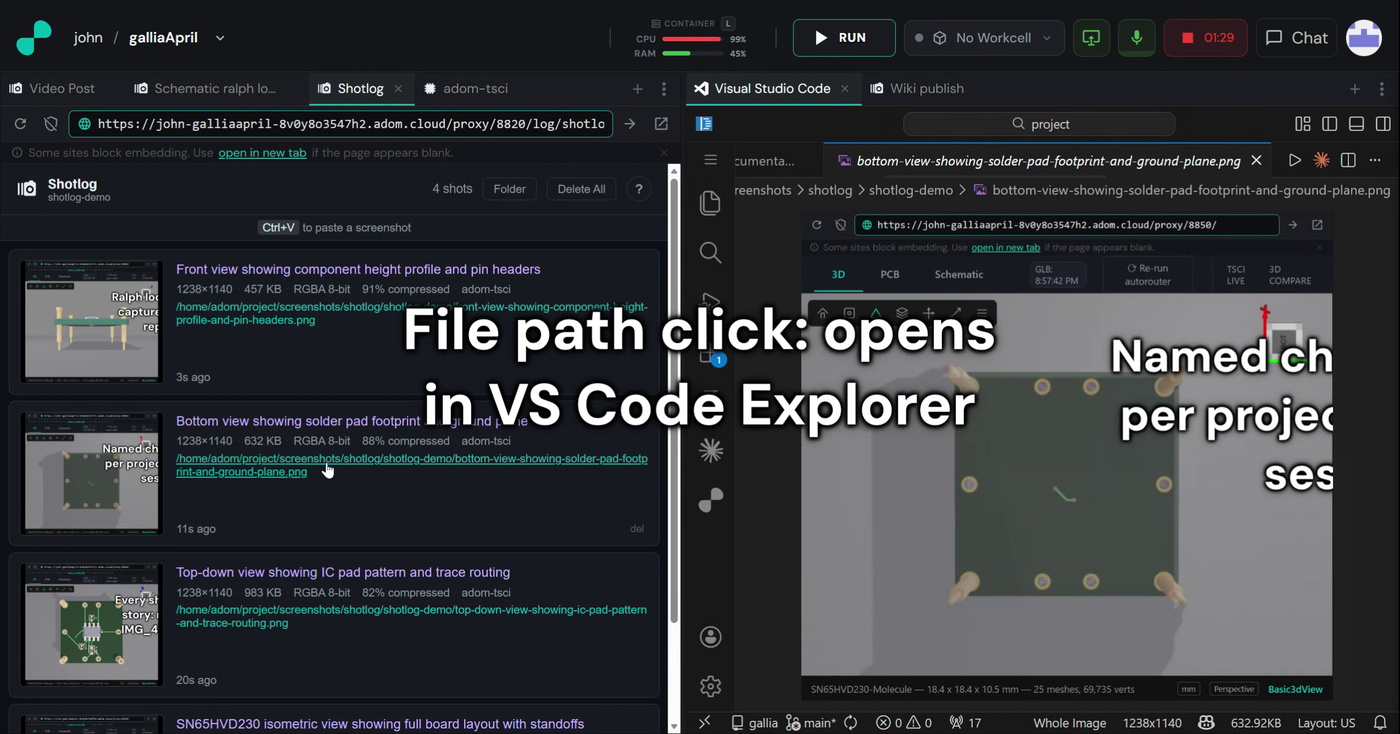Toggle the green microphone button
This screenshot has width=1400, height=734.
click(x=1136, y=37)
